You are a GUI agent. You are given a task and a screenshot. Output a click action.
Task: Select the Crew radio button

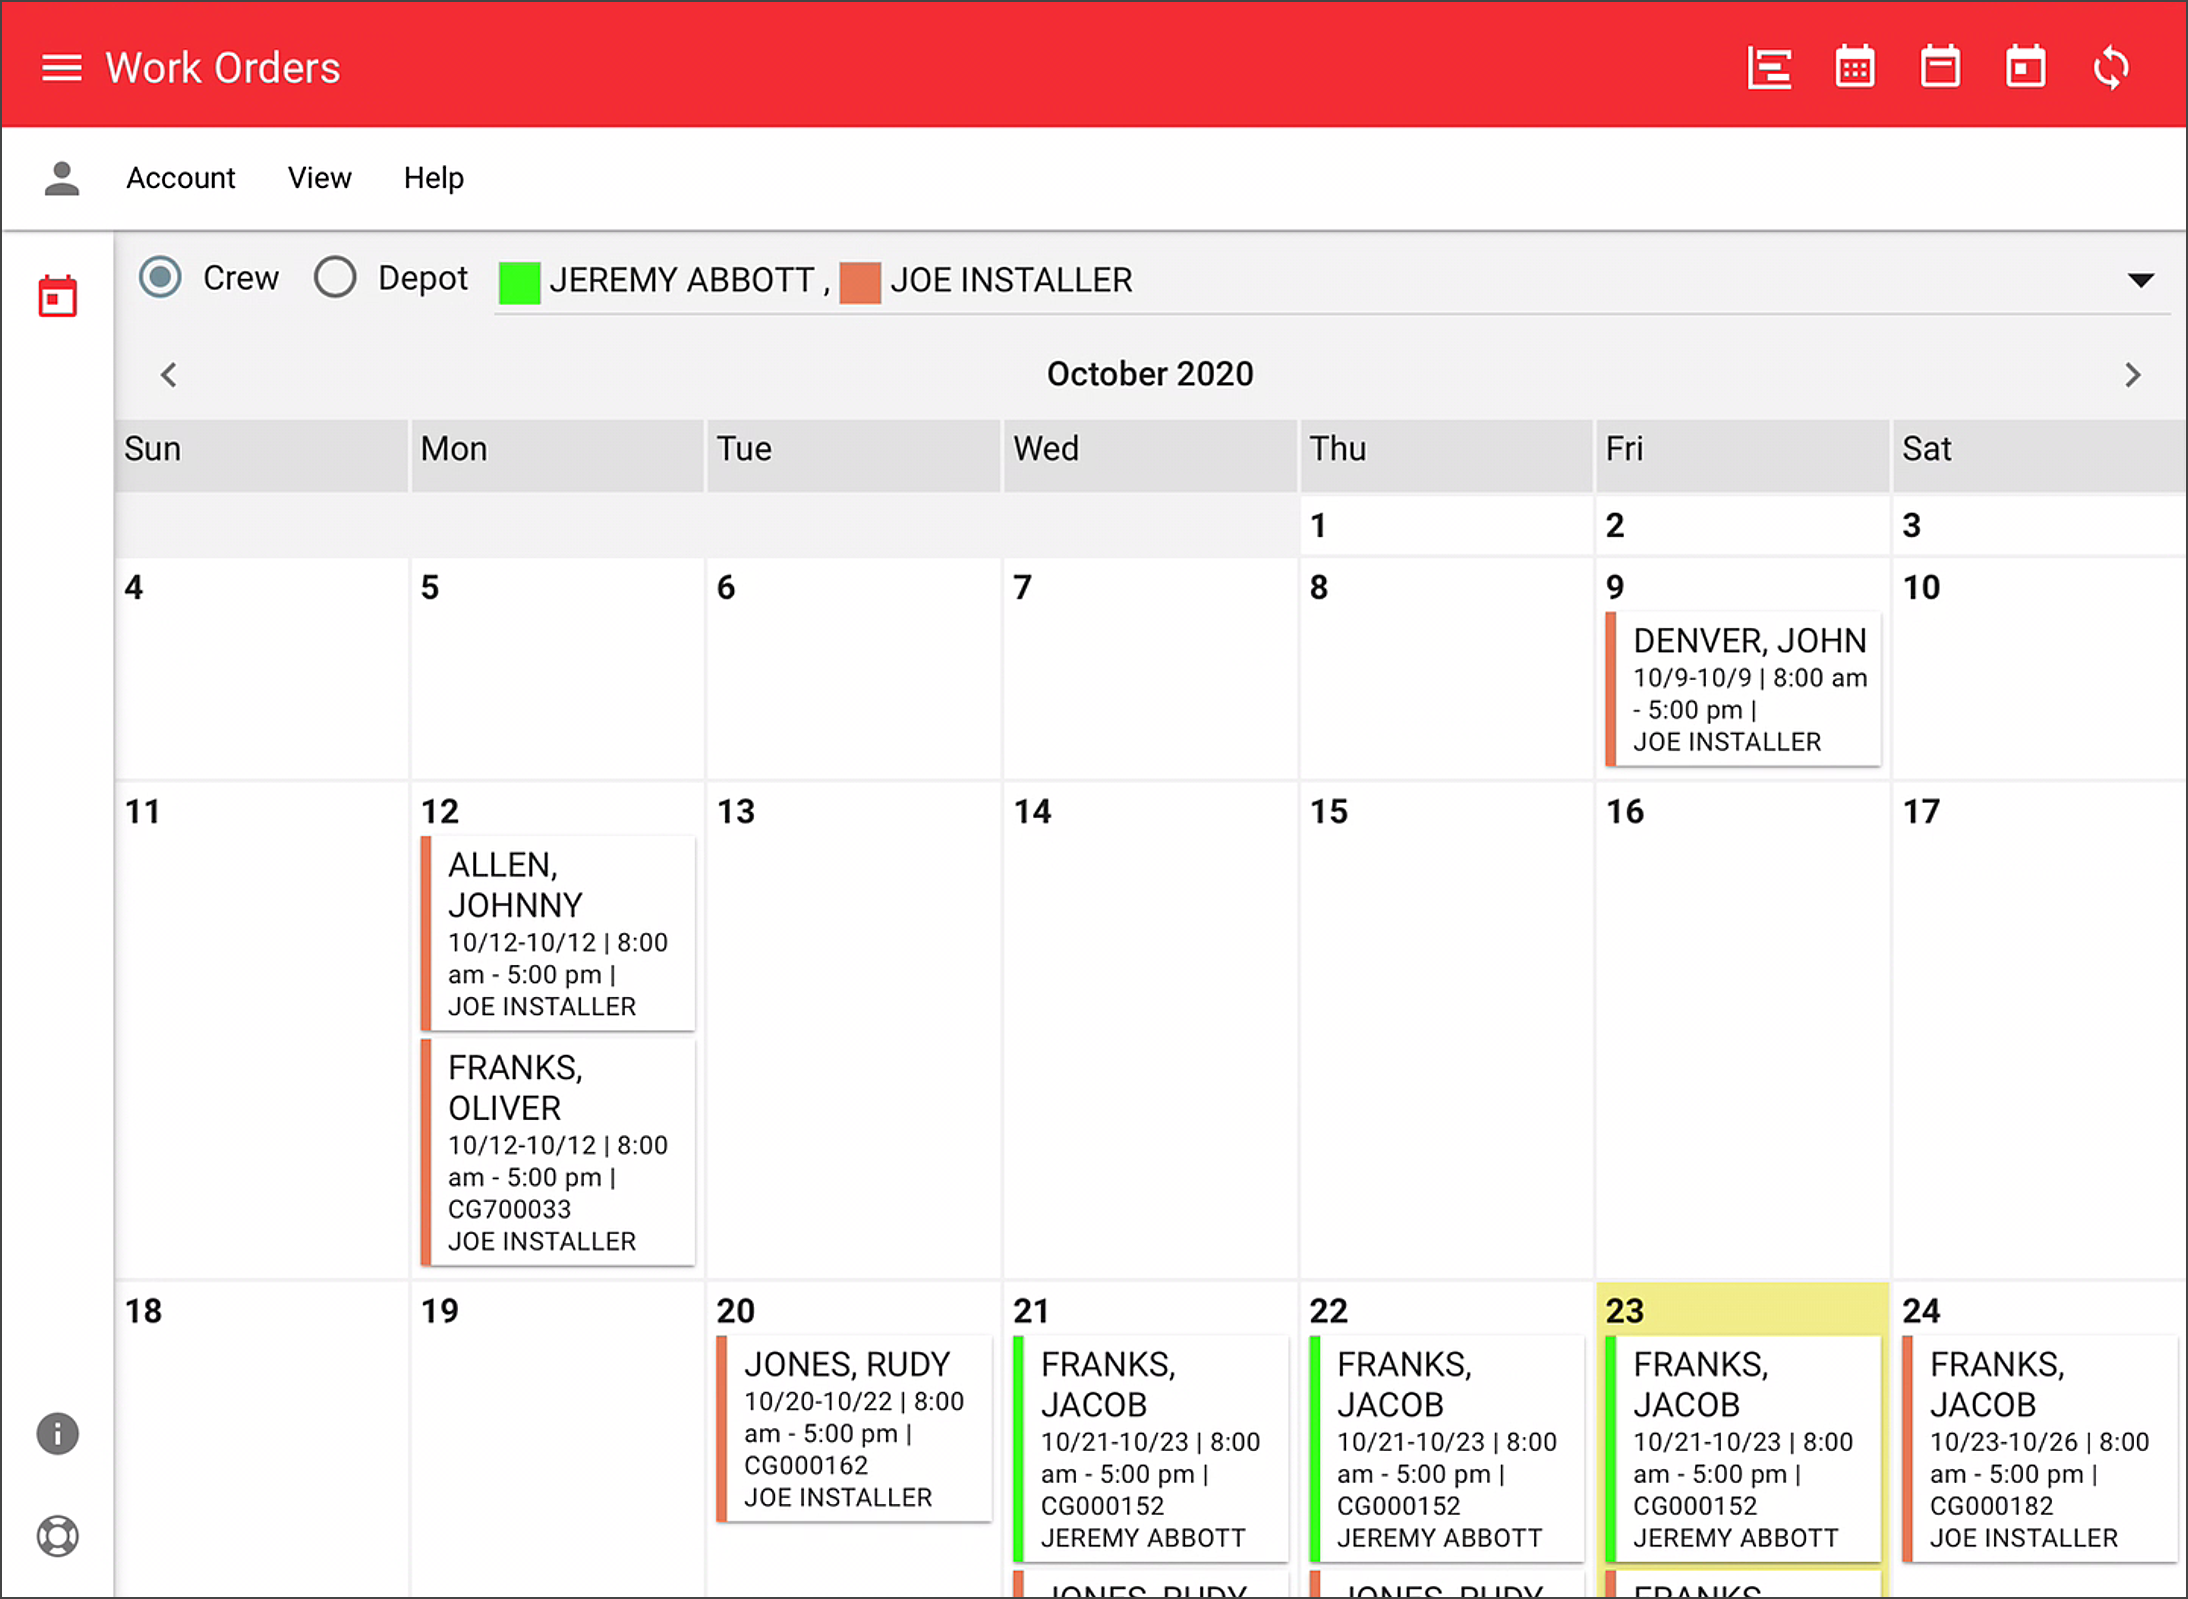pyautogui.click(x=160, y=277)
